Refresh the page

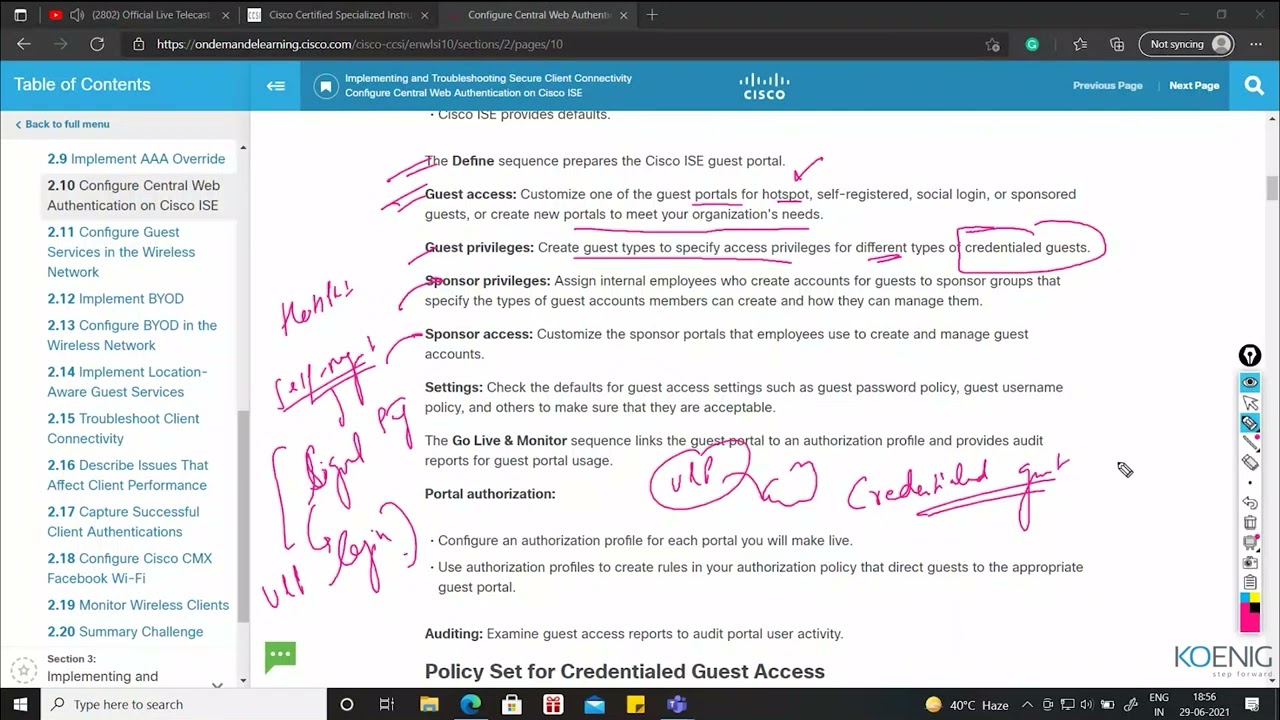coord(97,44)
